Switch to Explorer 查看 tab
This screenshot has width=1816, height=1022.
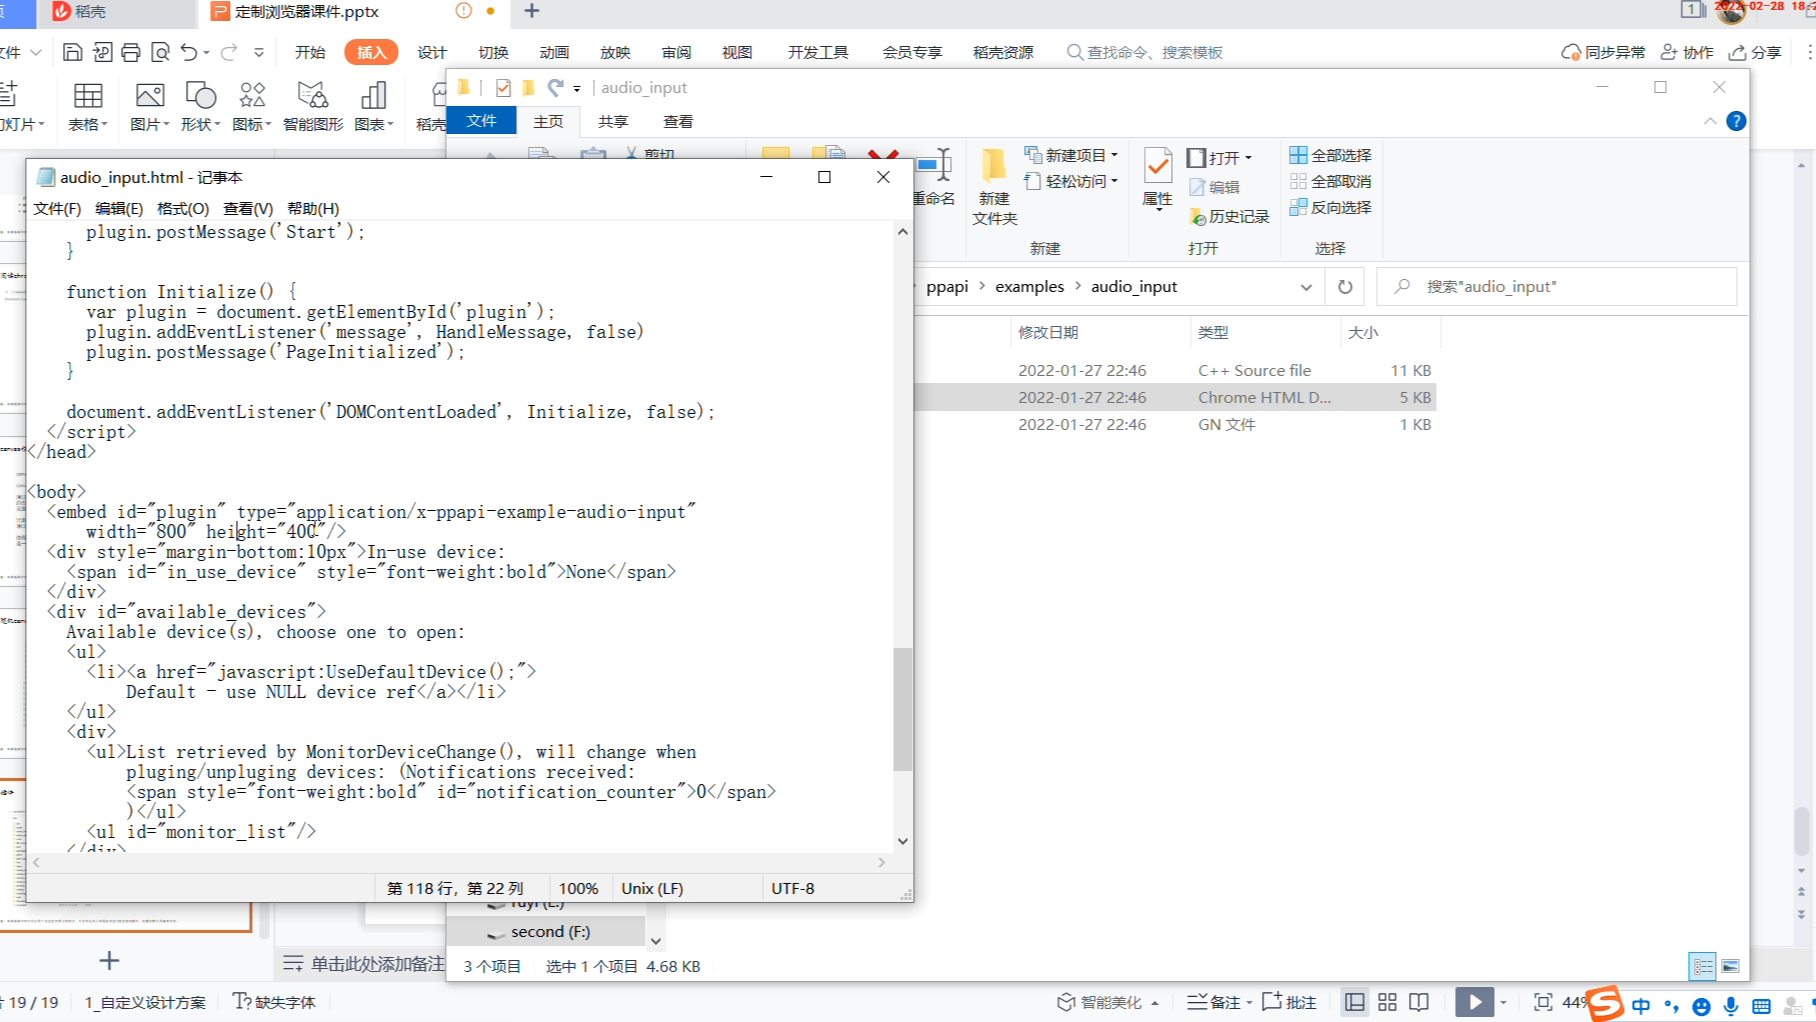678,121
